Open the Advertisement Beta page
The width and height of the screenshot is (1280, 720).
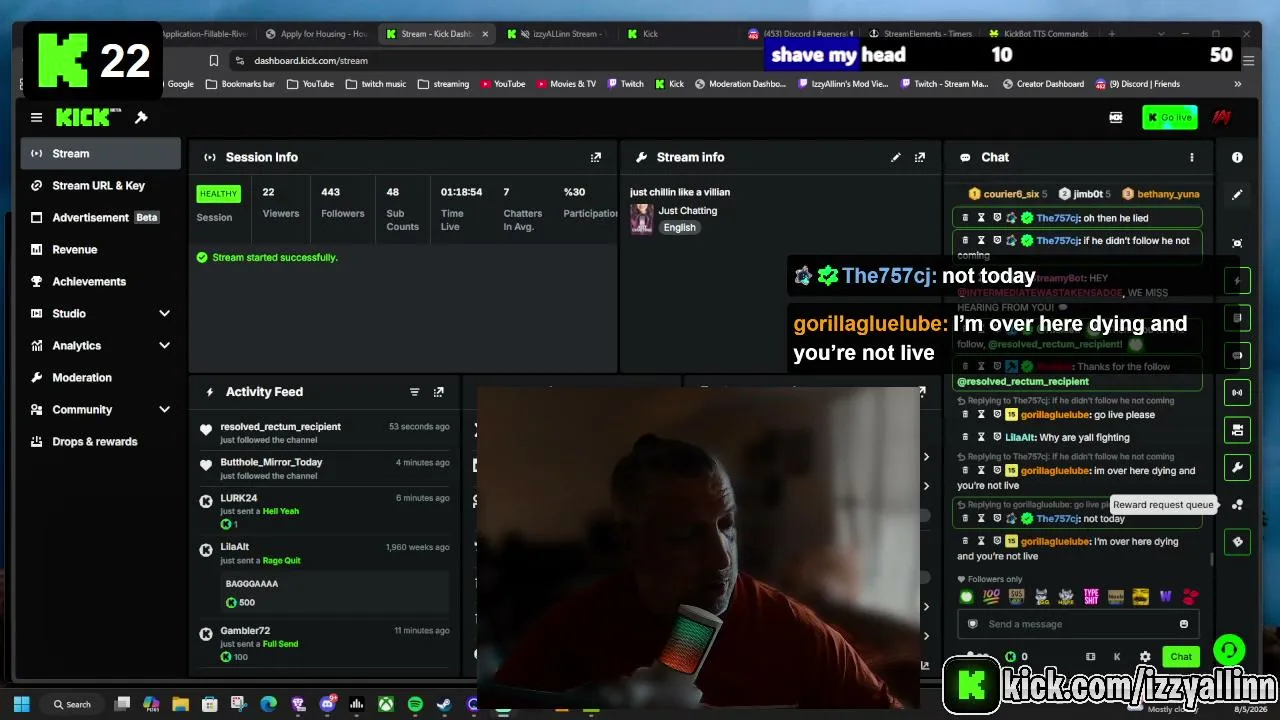pos(101,218)
